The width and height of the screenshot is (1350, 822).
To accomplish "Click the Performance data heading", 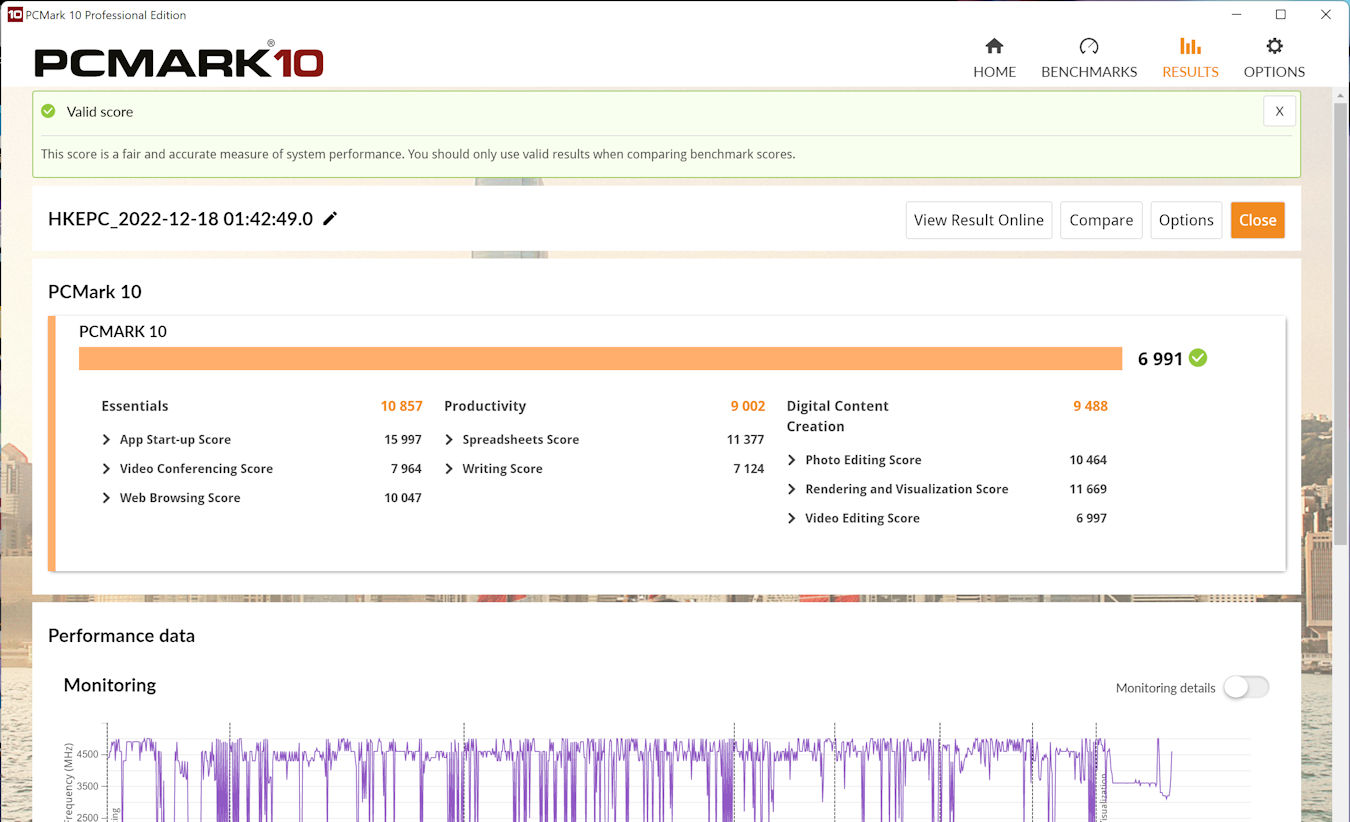I will coord(121,636).
